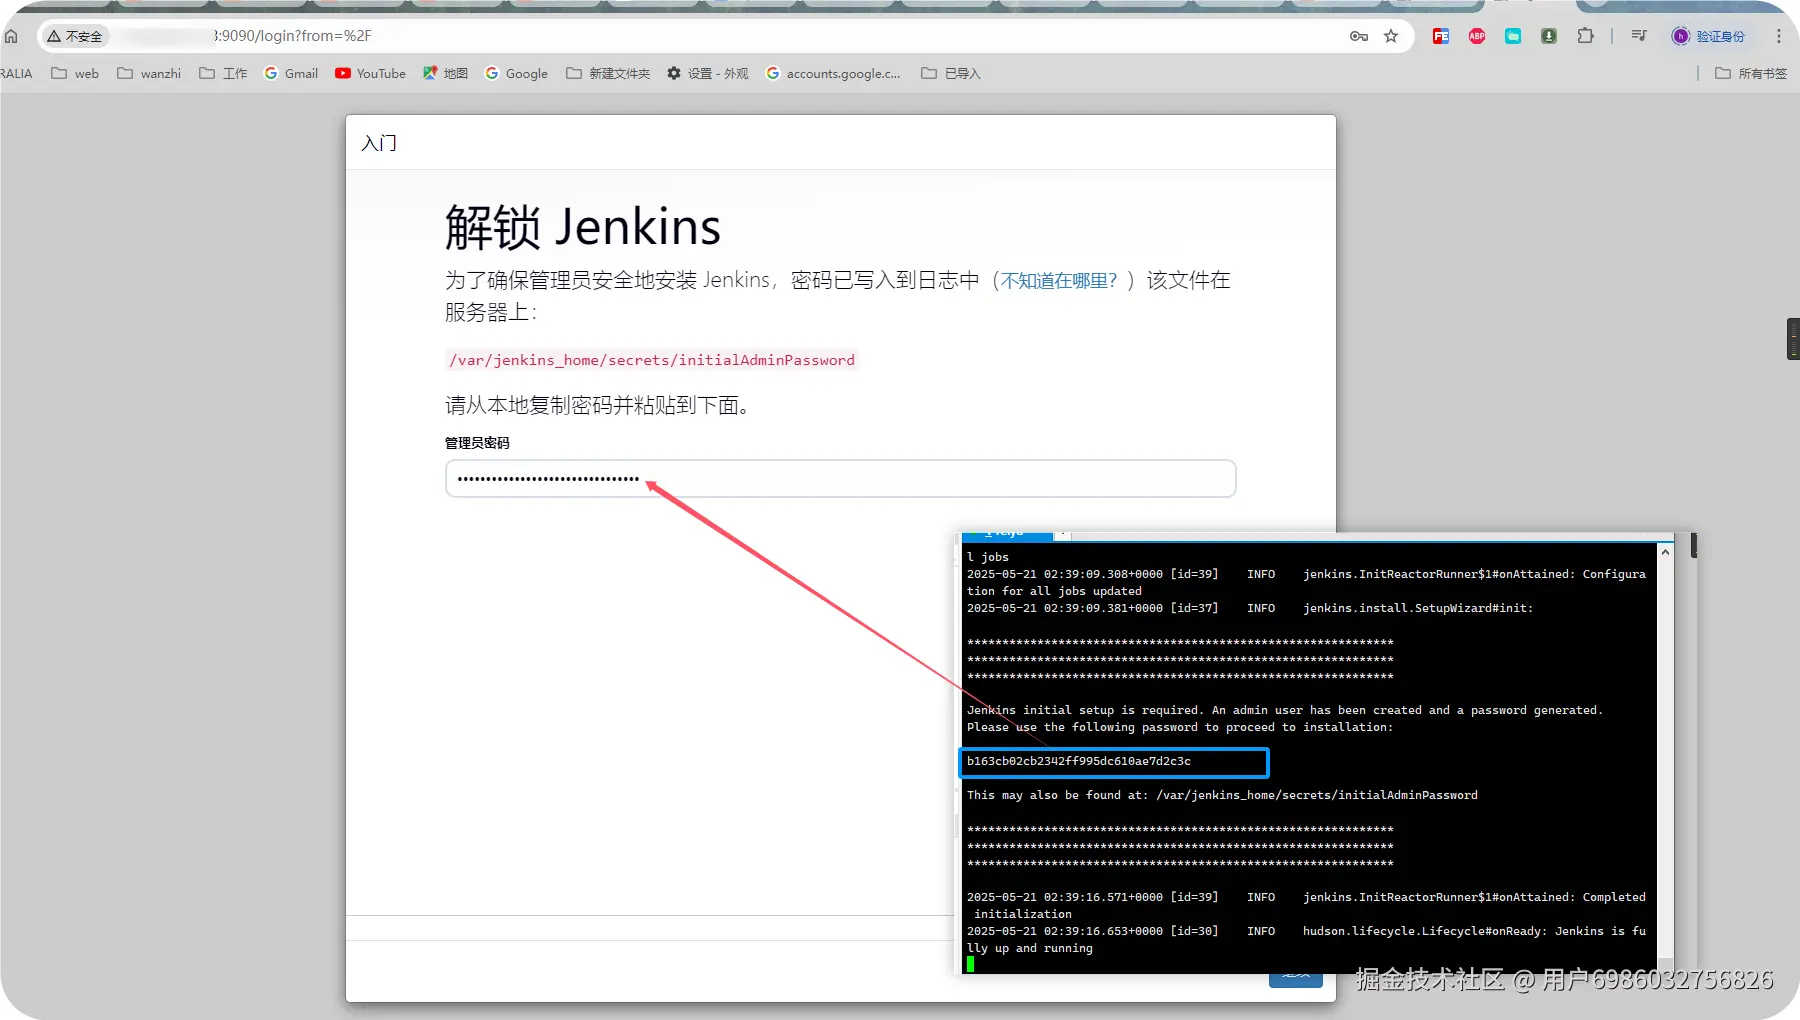Click the 不安全 site security indicator
Image resolution: width=1800 pixels, height=1020 pixels.
(76, 36)
